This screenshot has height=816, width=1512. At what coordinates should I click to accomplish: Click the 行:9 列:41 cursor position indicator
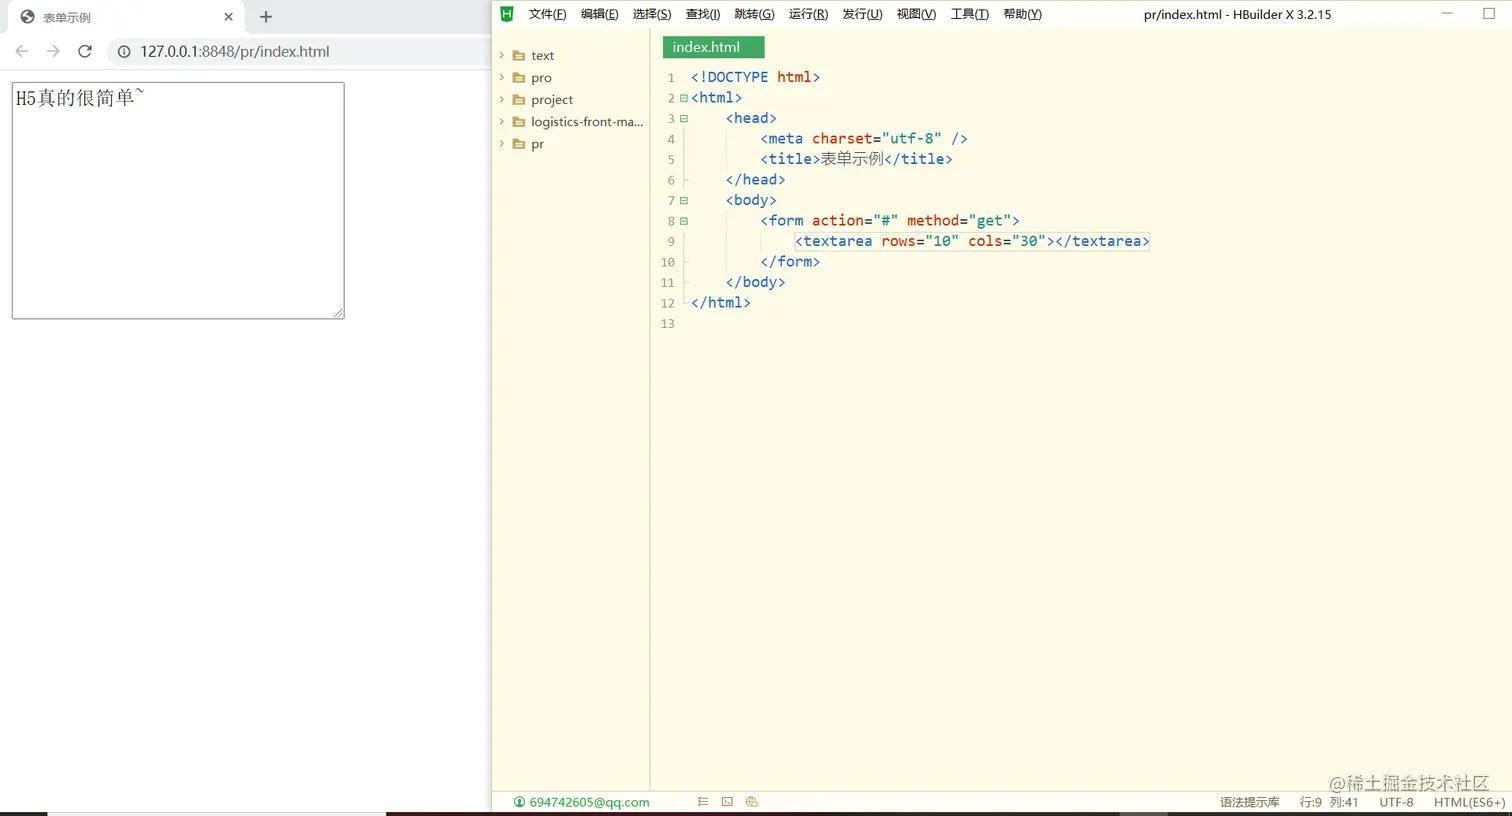point(1329,802)
